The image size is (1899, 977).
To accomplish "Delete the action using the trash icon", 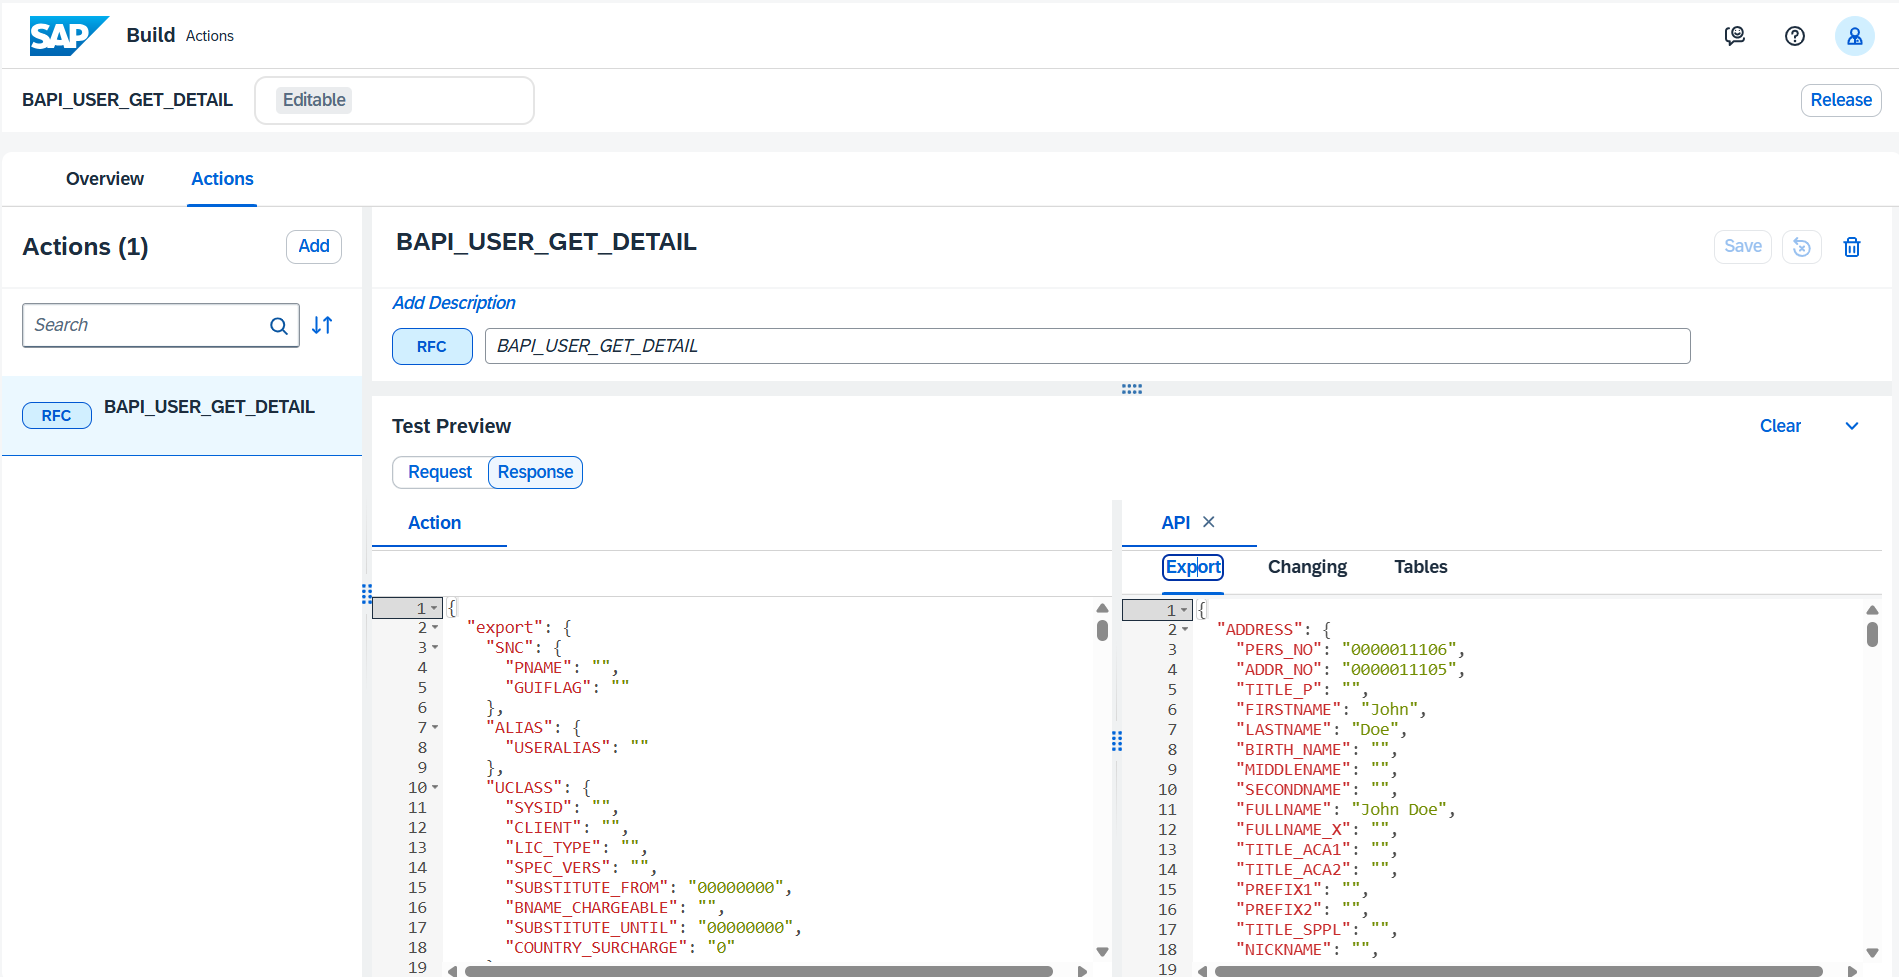I will pyautogui.click(x=1851, y=246).
